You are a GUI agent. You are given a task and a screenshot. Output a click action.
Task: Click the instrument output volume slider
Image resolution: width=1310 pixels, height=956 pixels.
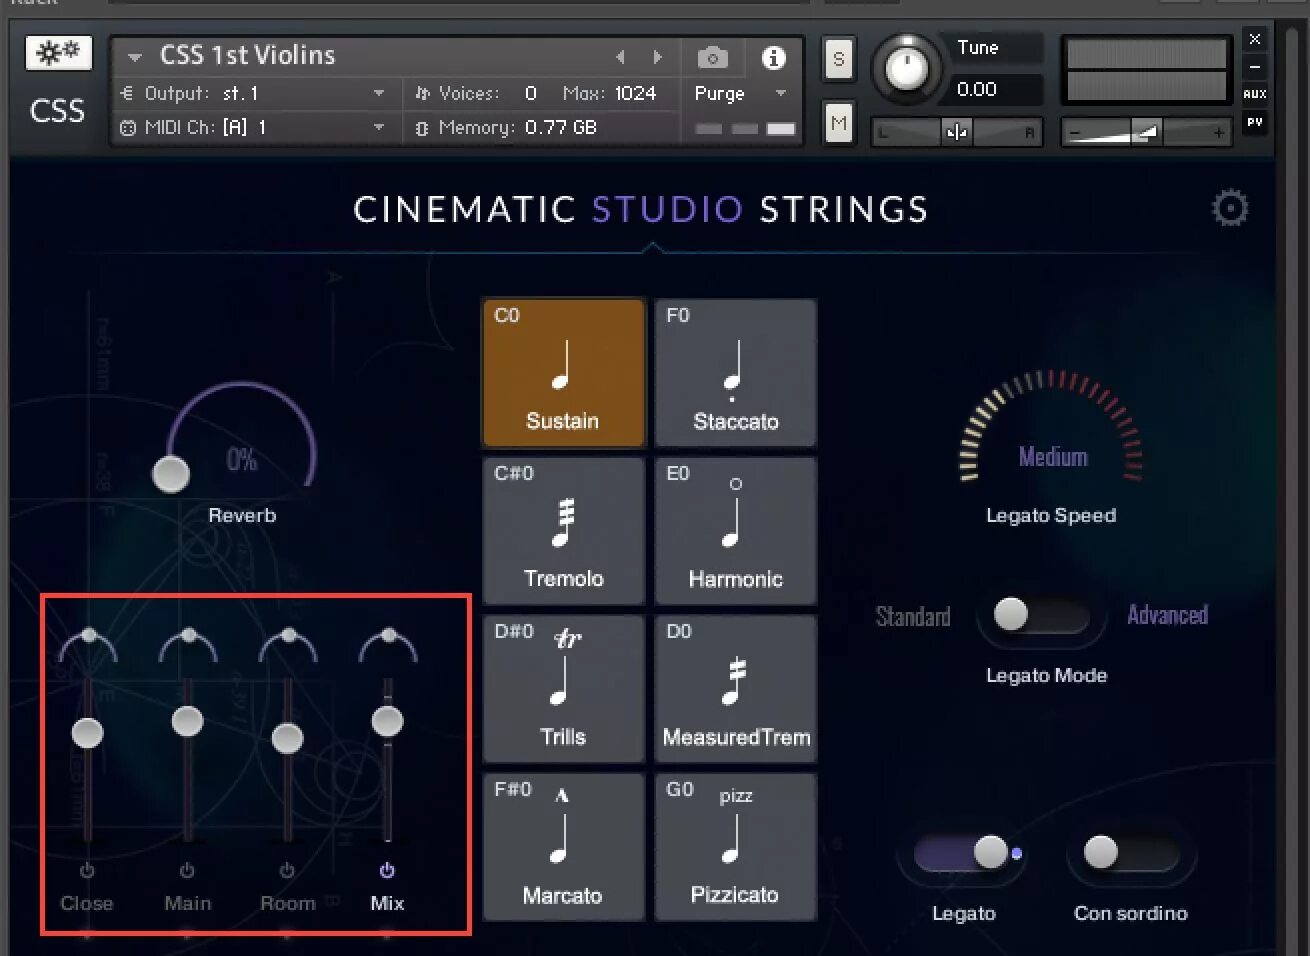coord(1146,132)
